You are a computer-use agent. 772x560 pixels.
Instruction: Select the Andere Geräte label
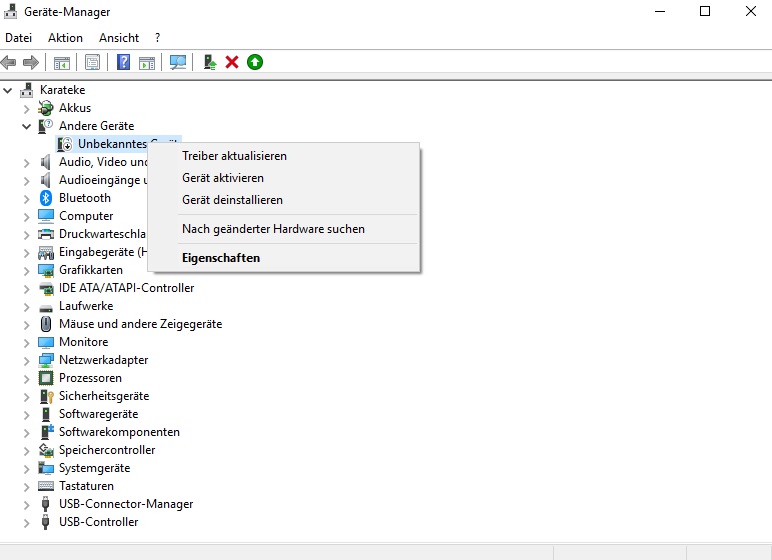pos(96,126)
